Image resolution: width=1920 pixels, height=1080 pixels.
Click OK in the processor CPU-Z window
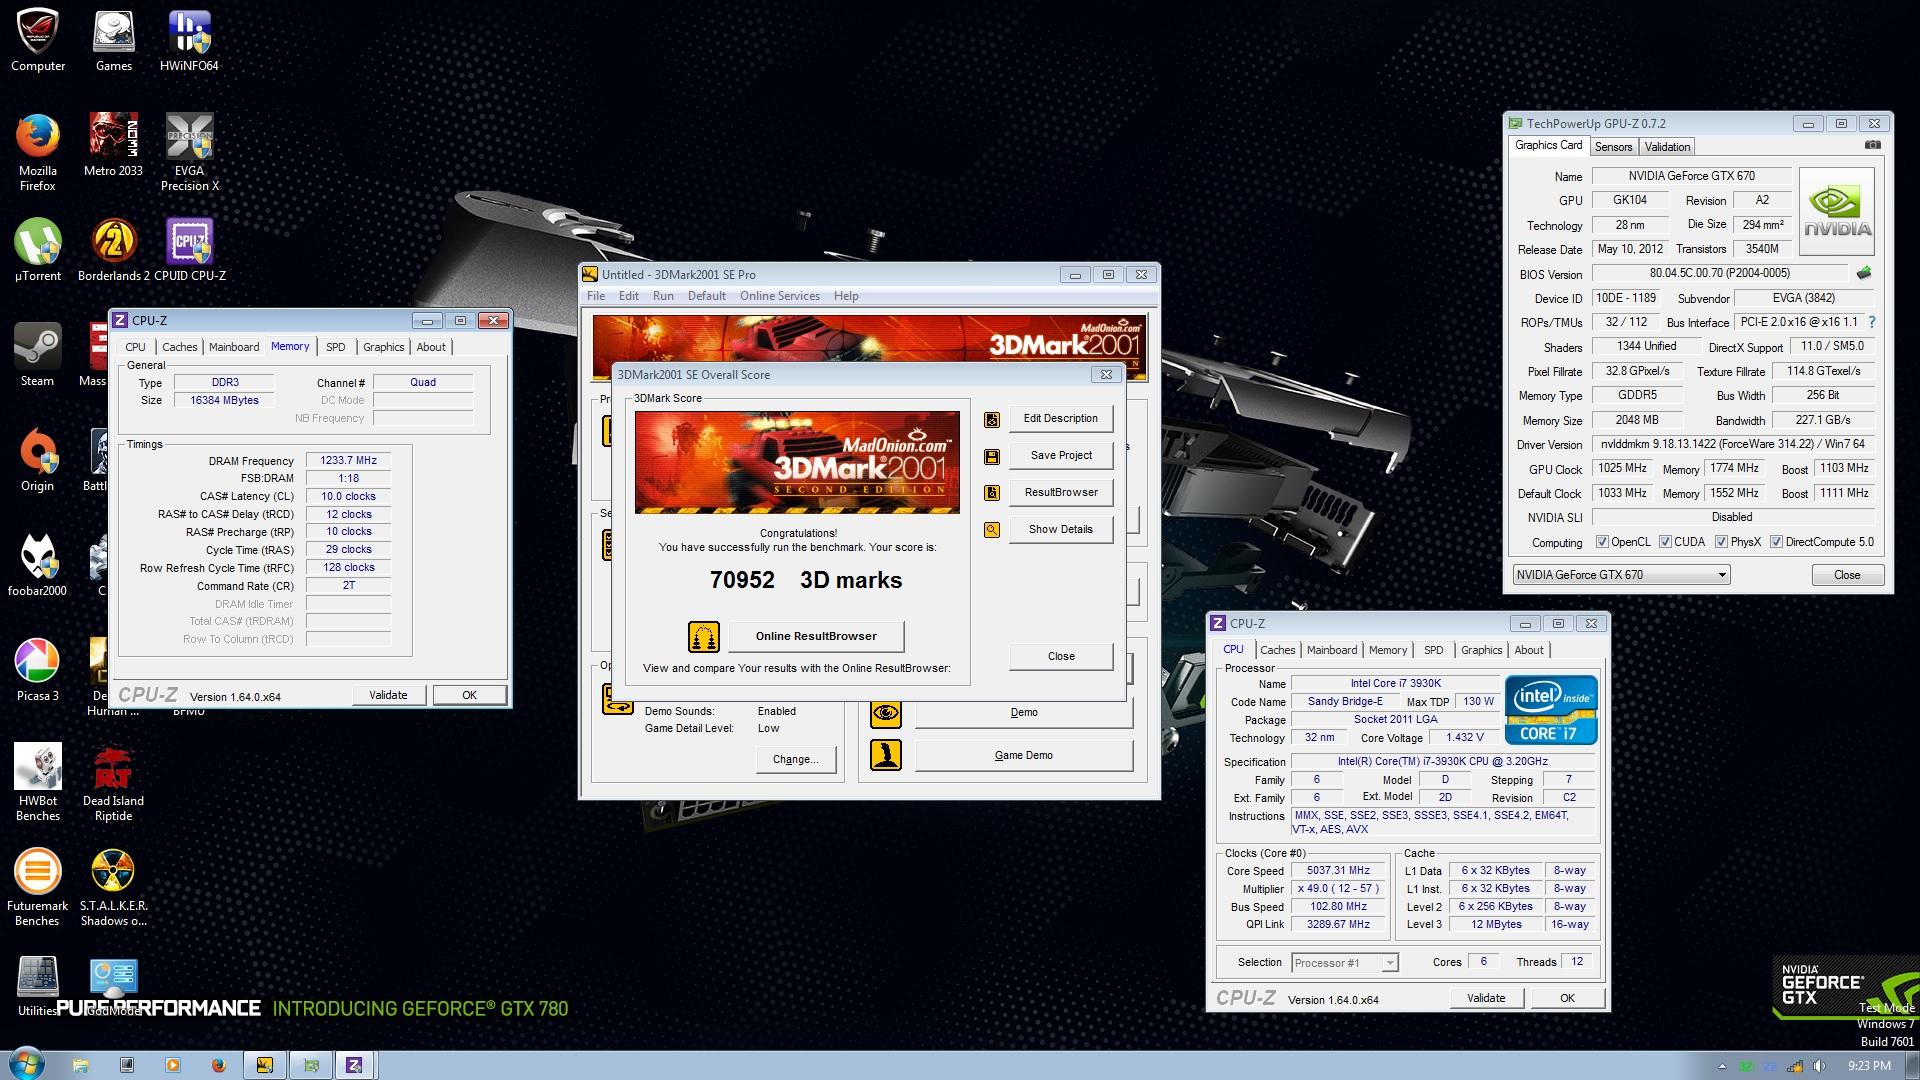pyautogui.click(x=1567, y=998)
